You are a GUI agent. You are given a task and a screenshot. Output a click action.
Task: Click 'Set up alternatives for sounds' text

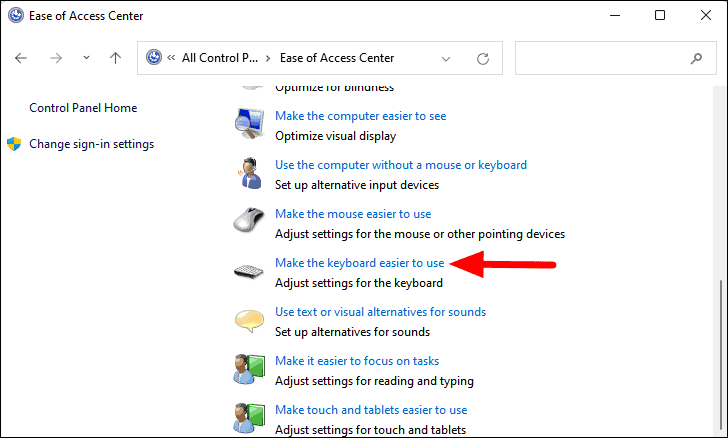click(x=352, y=332)
